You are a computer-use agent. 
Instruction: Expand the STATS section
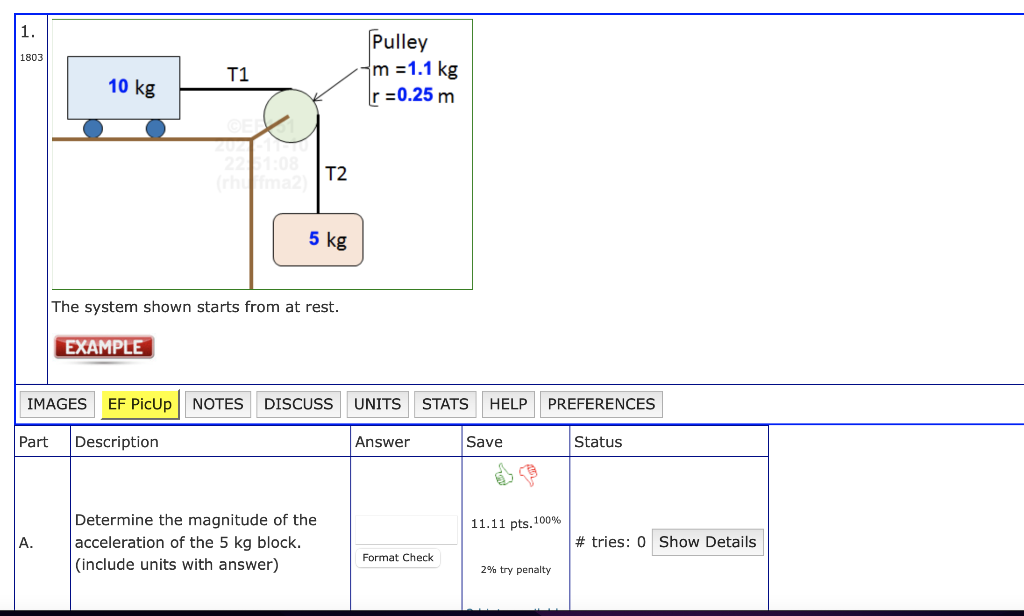coord(445,404)
